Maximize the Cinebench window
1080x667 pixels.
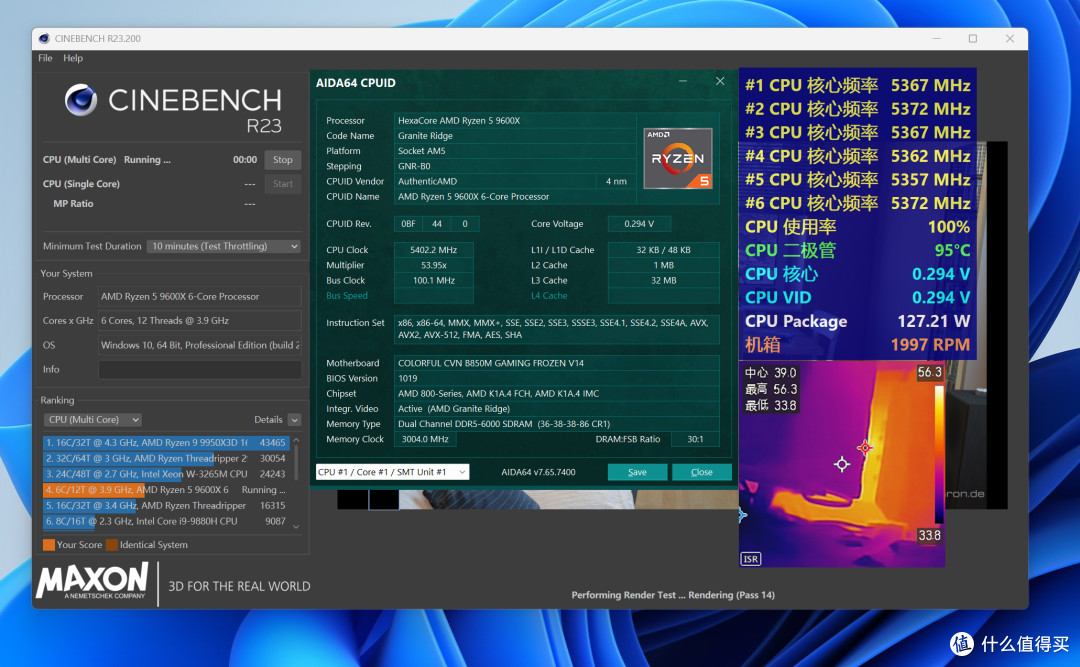pos(973,39)
